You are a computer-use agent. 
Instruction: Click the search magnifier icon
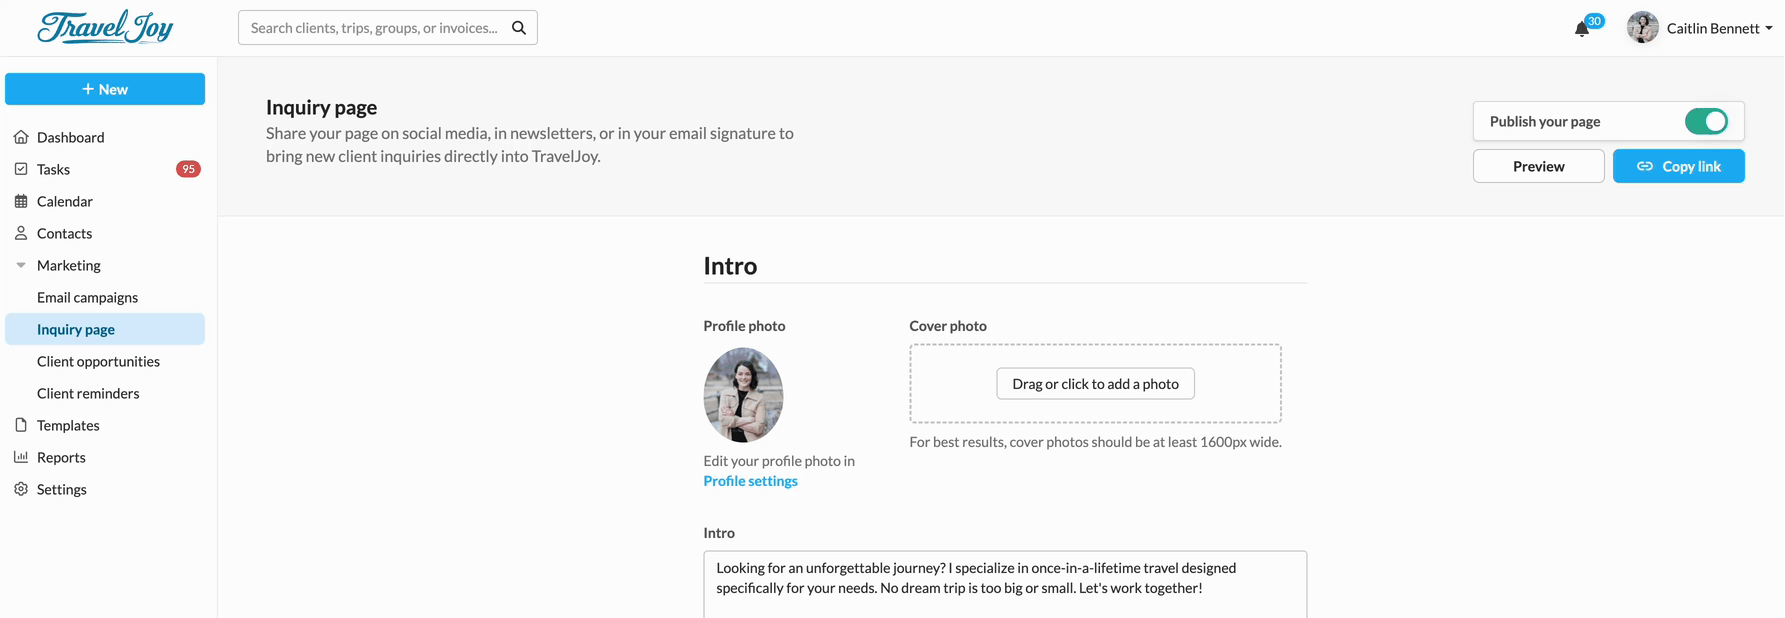(519, 28)
